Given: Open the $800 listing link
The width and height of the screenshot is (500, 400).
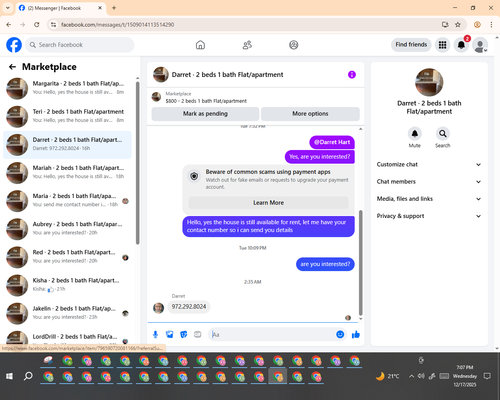Looking at the screenshot, I should coord(206,101).
